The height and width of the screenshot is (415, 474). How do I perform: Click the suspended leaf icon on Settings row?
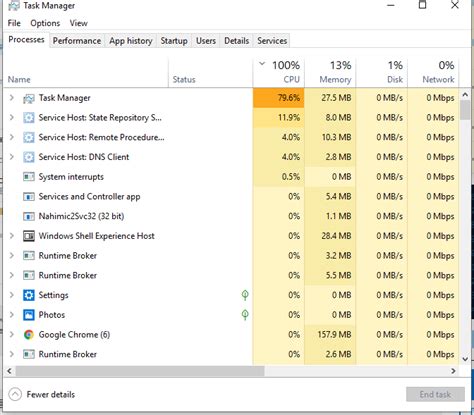coord(245,295)
